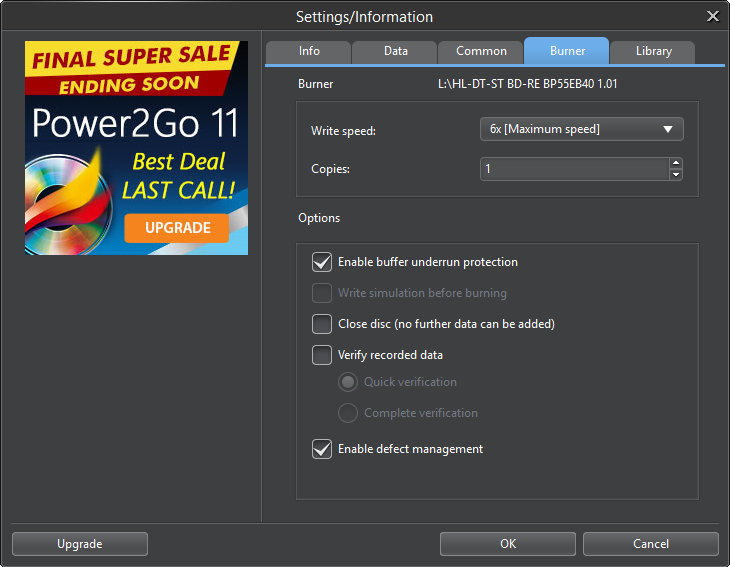
Task: Select Complete verification radio button
Action: (x=348, y=413)
